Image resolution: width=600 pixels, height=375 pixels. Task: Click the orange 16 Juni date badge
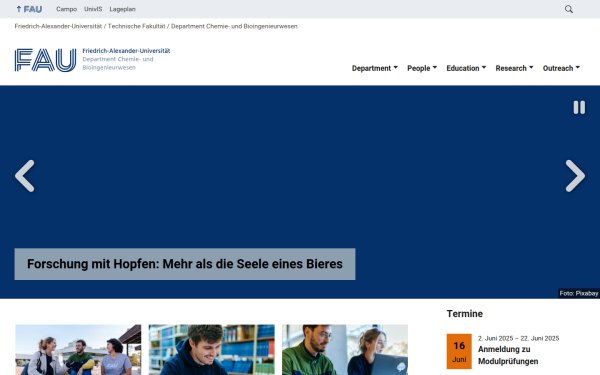(x=459, y=351)
